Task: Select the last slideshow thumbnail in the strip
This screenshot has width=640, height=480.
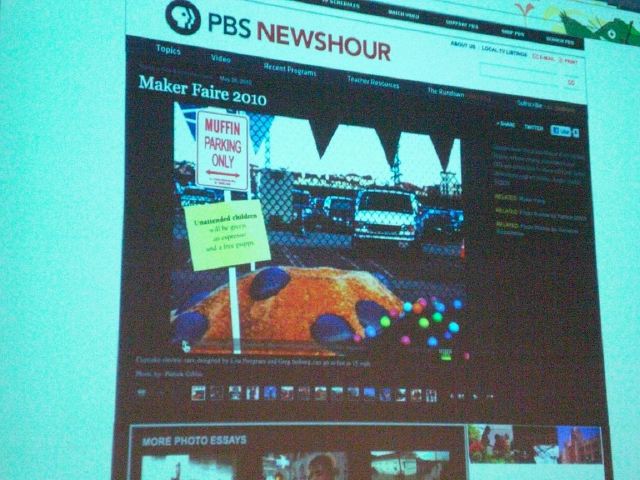Action: (x=431, y=396)
